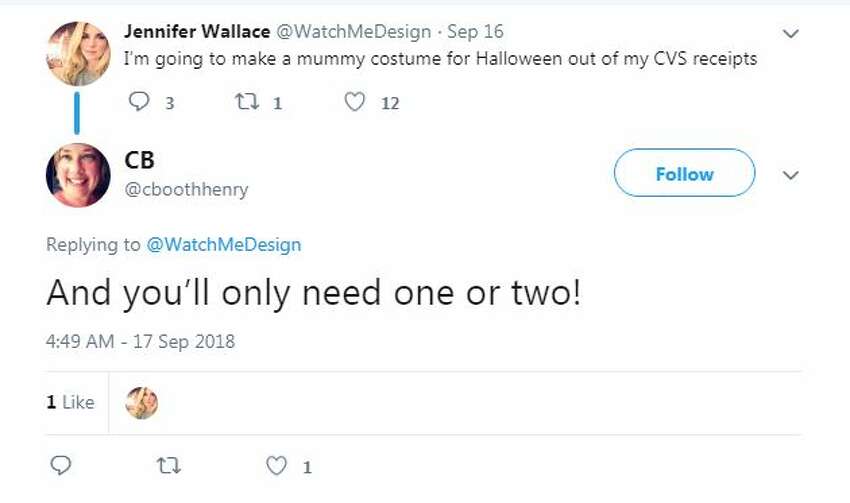Reply to CB's tweet using bottom speech bubble
This screenshot has height=503, width=850.
pos(60,466)
